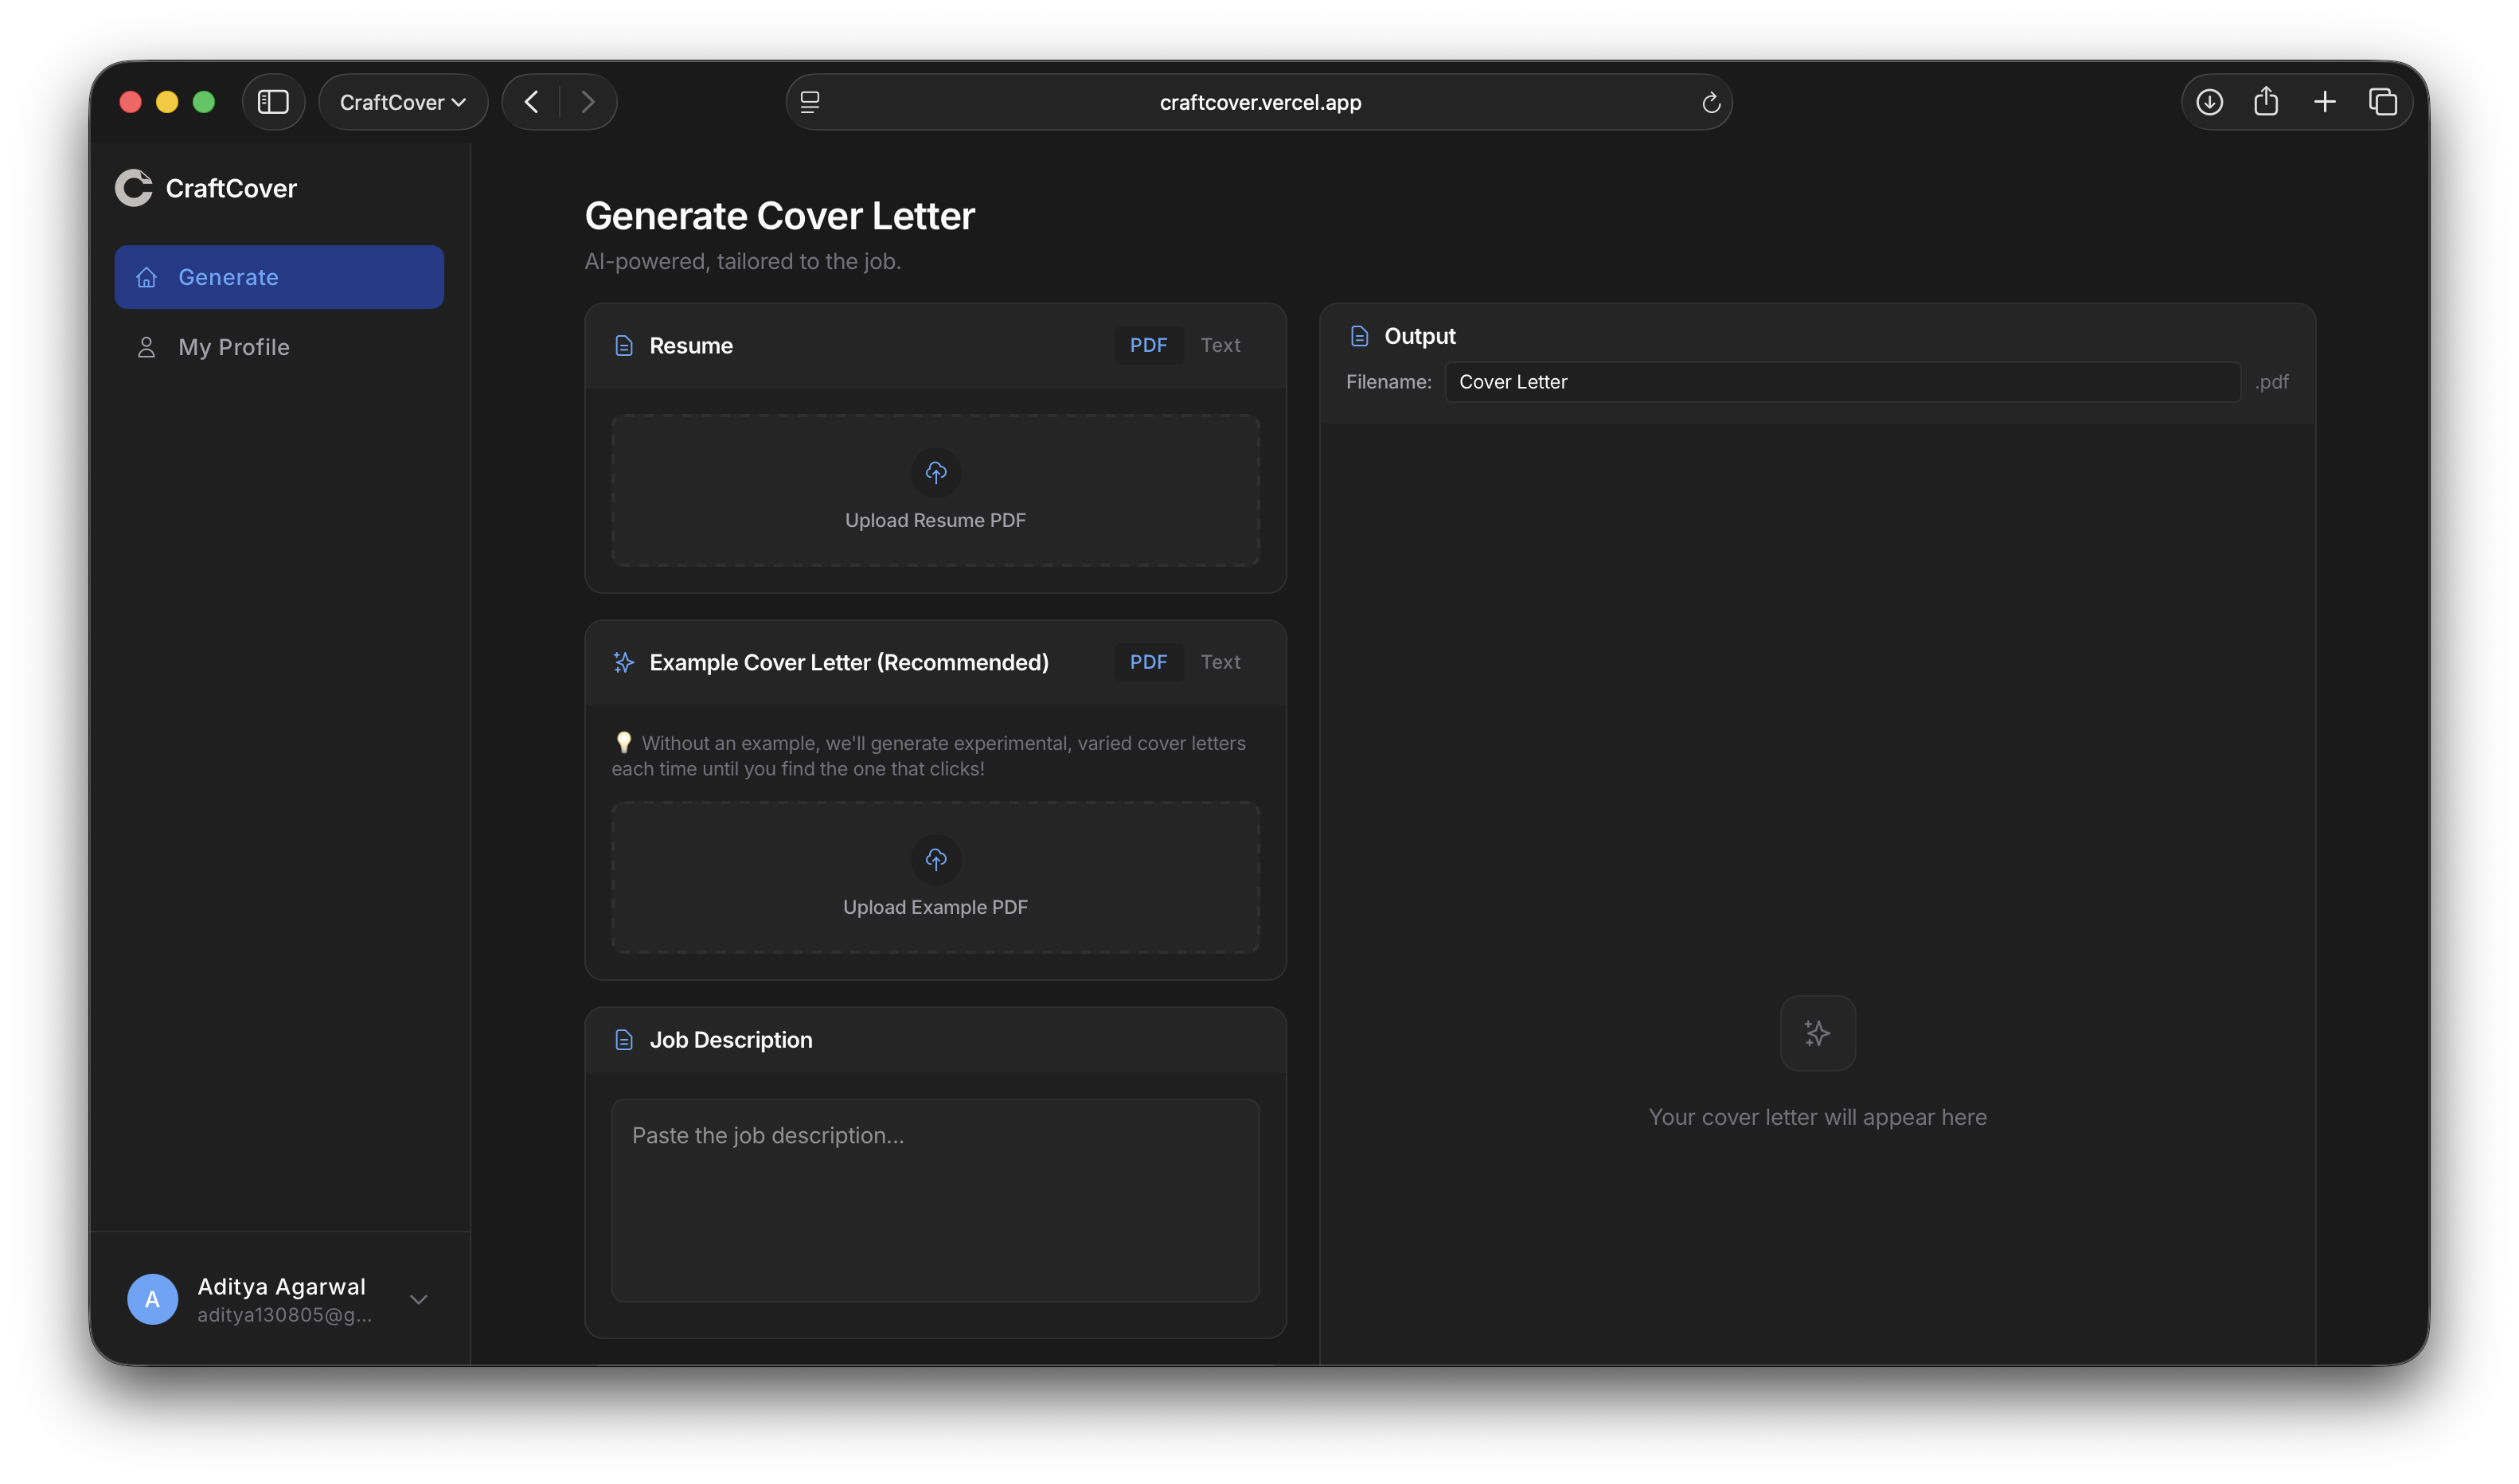
Task: Show tab overview icon
Action: [2382, 102]
